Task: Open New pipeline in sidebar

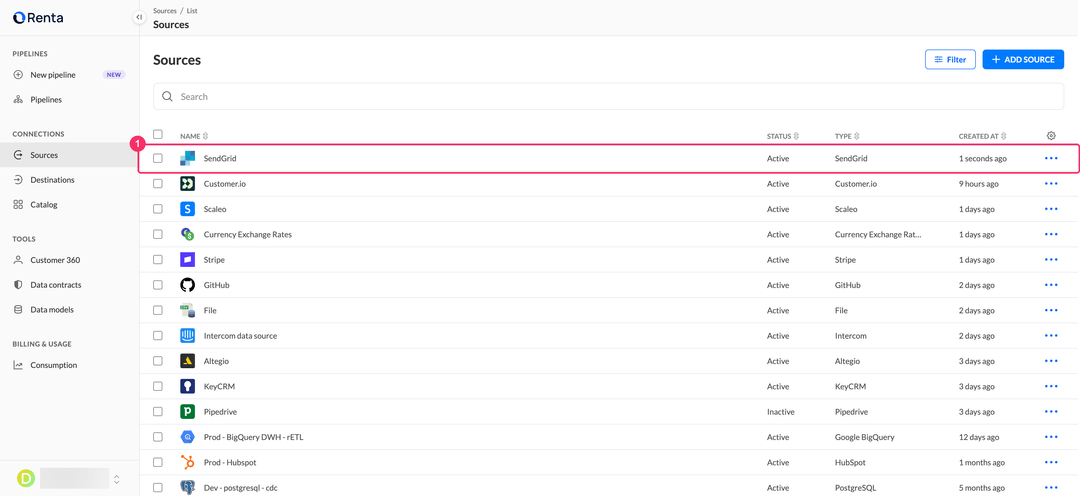Action: (69, 74)
